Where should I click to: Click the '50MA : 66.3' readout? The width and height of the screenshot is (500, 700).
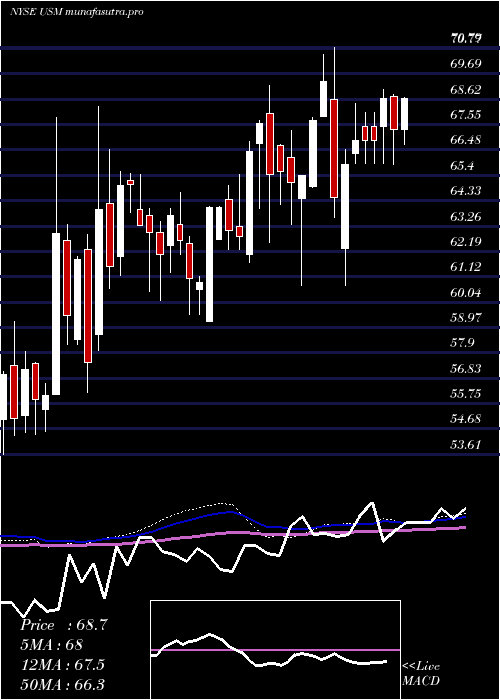coord(63,685)
